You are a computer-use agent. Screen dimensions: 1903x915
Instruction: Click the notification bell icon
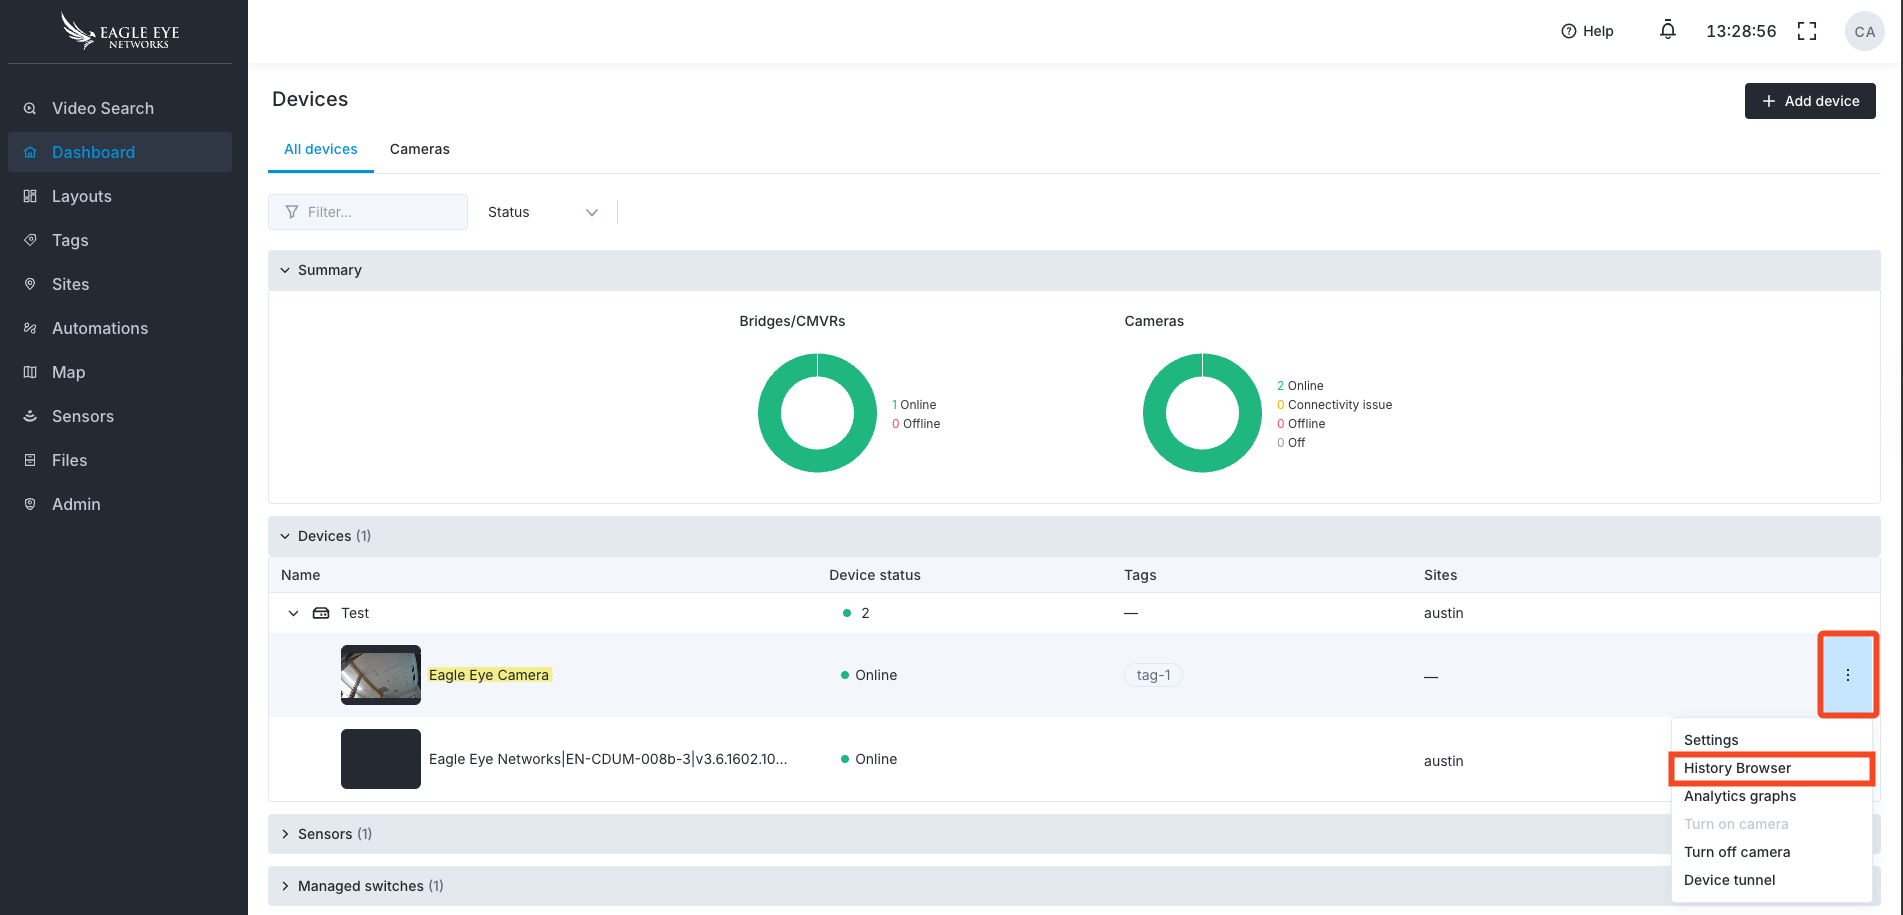pyautogui.click(x=1667, y=31)
